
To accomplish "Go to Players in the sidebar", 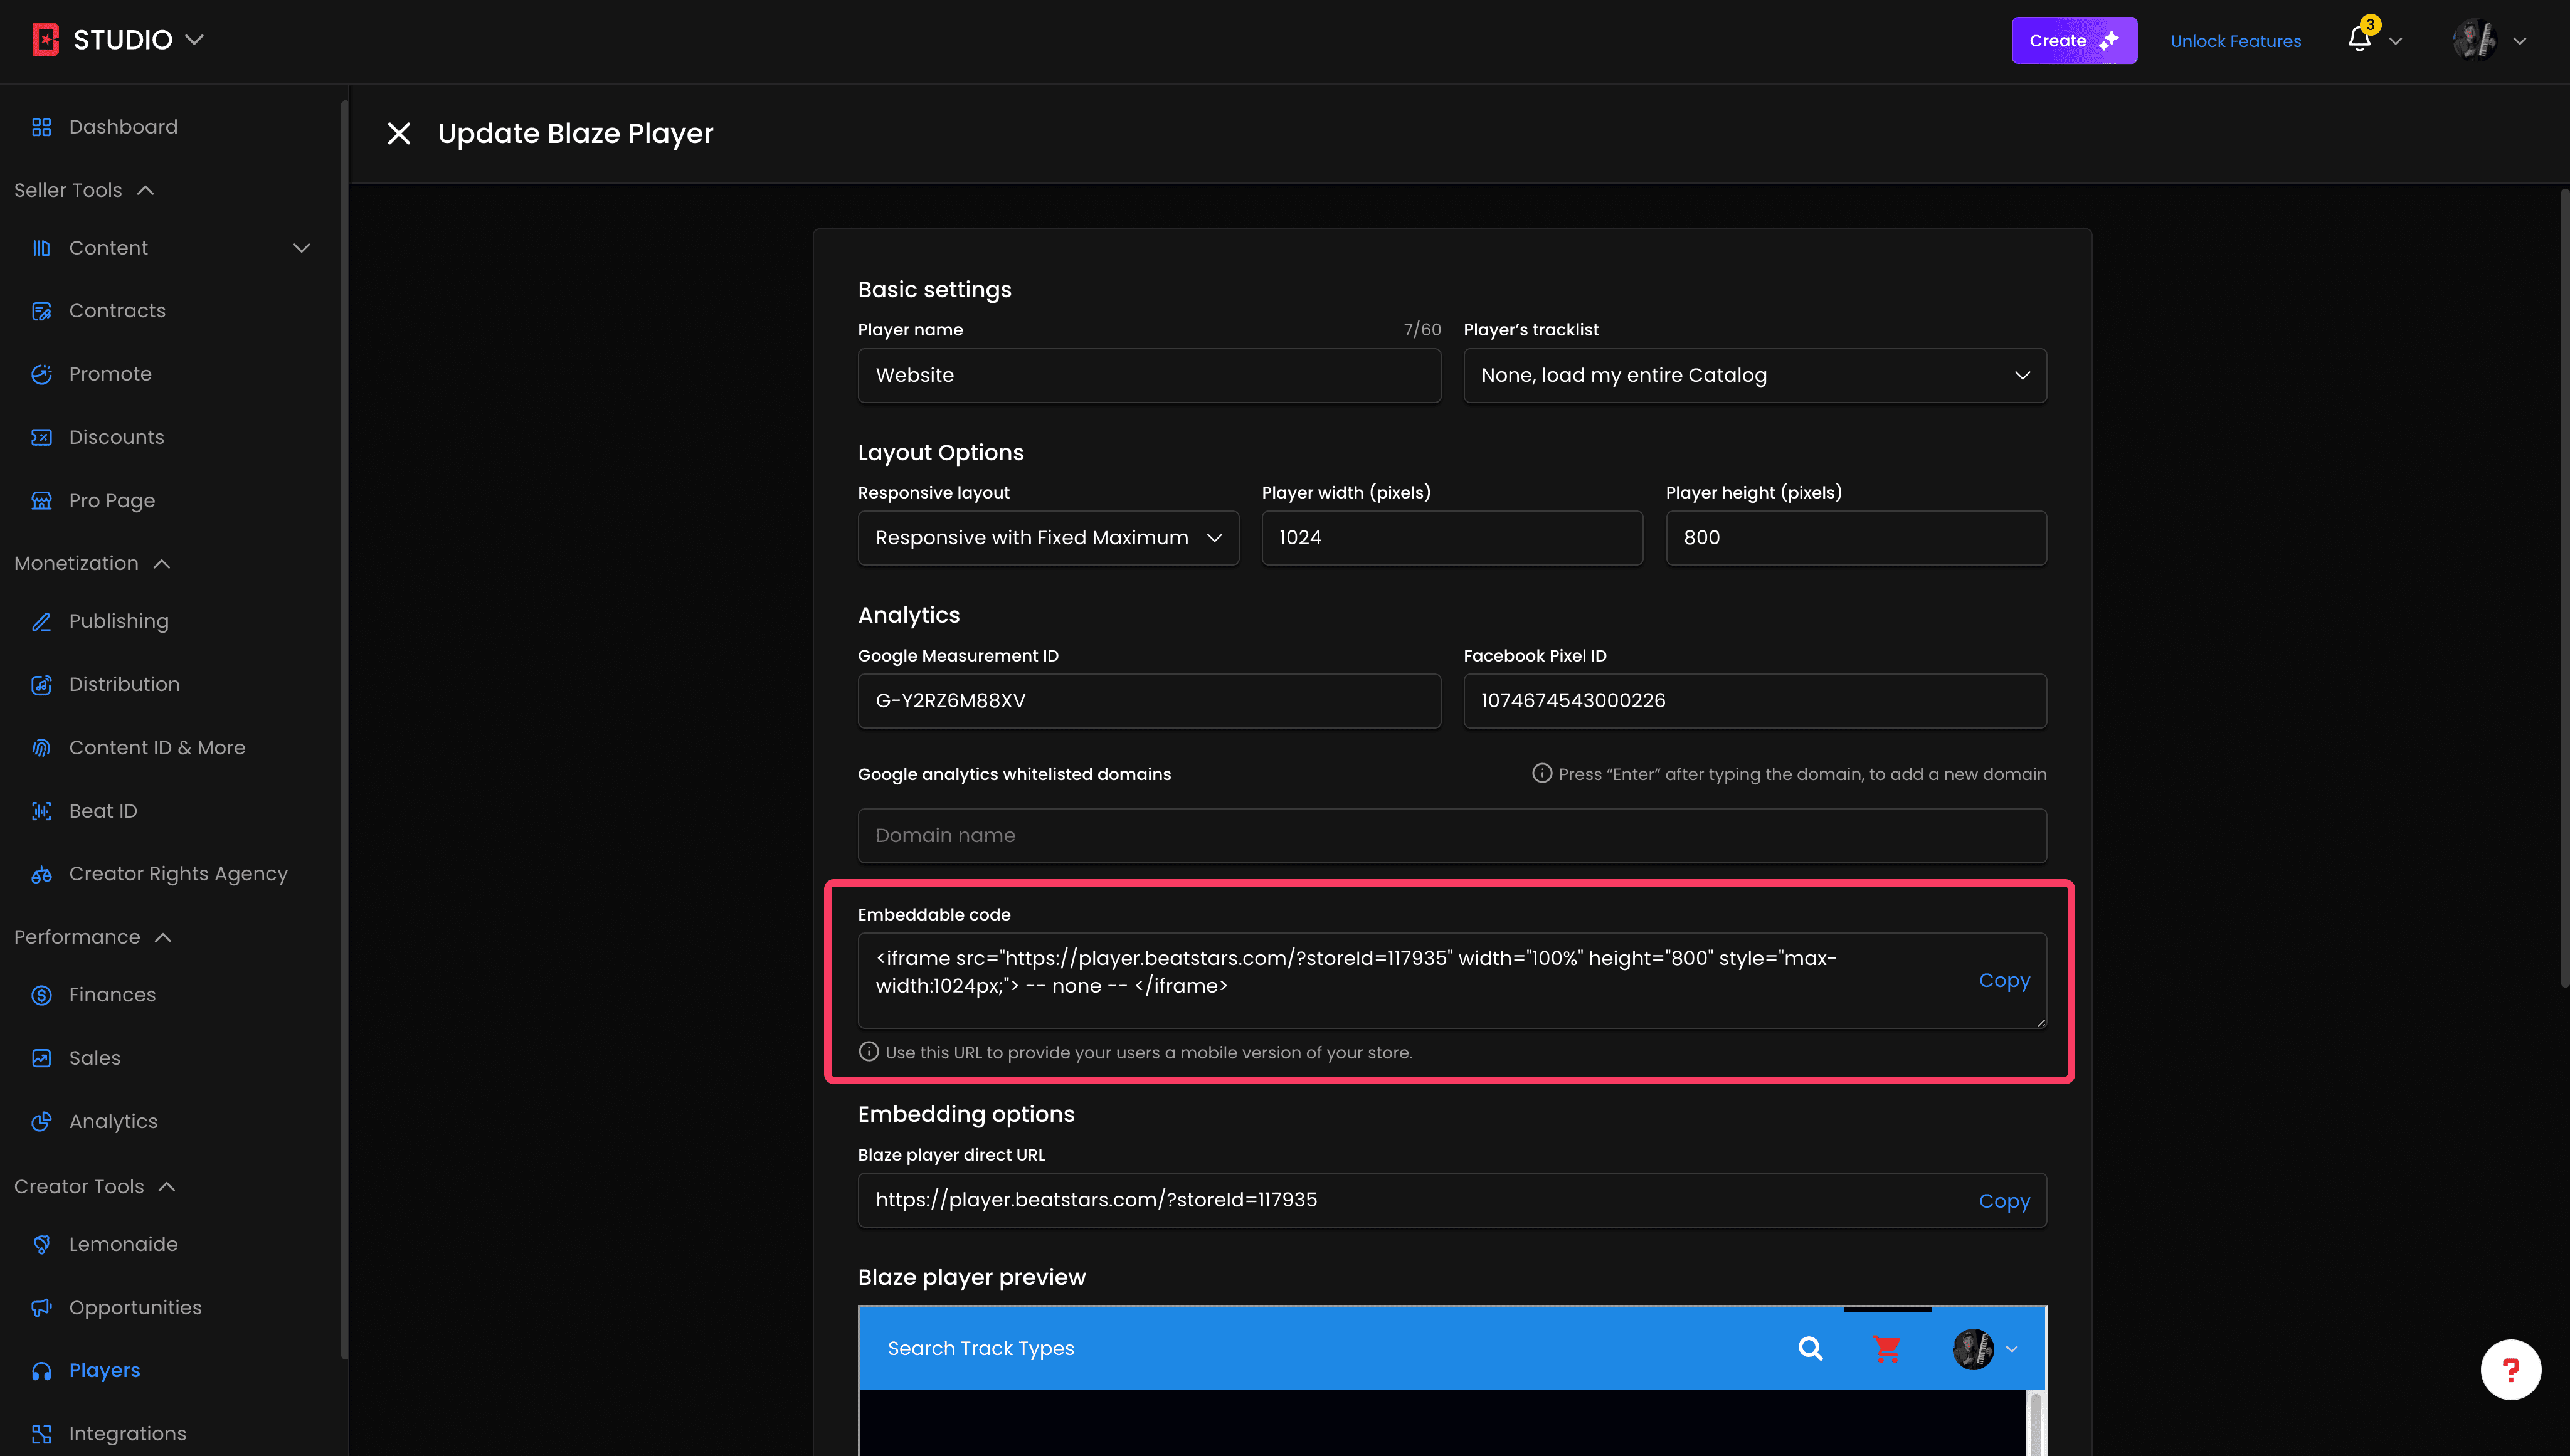I will pos(104,1370).
